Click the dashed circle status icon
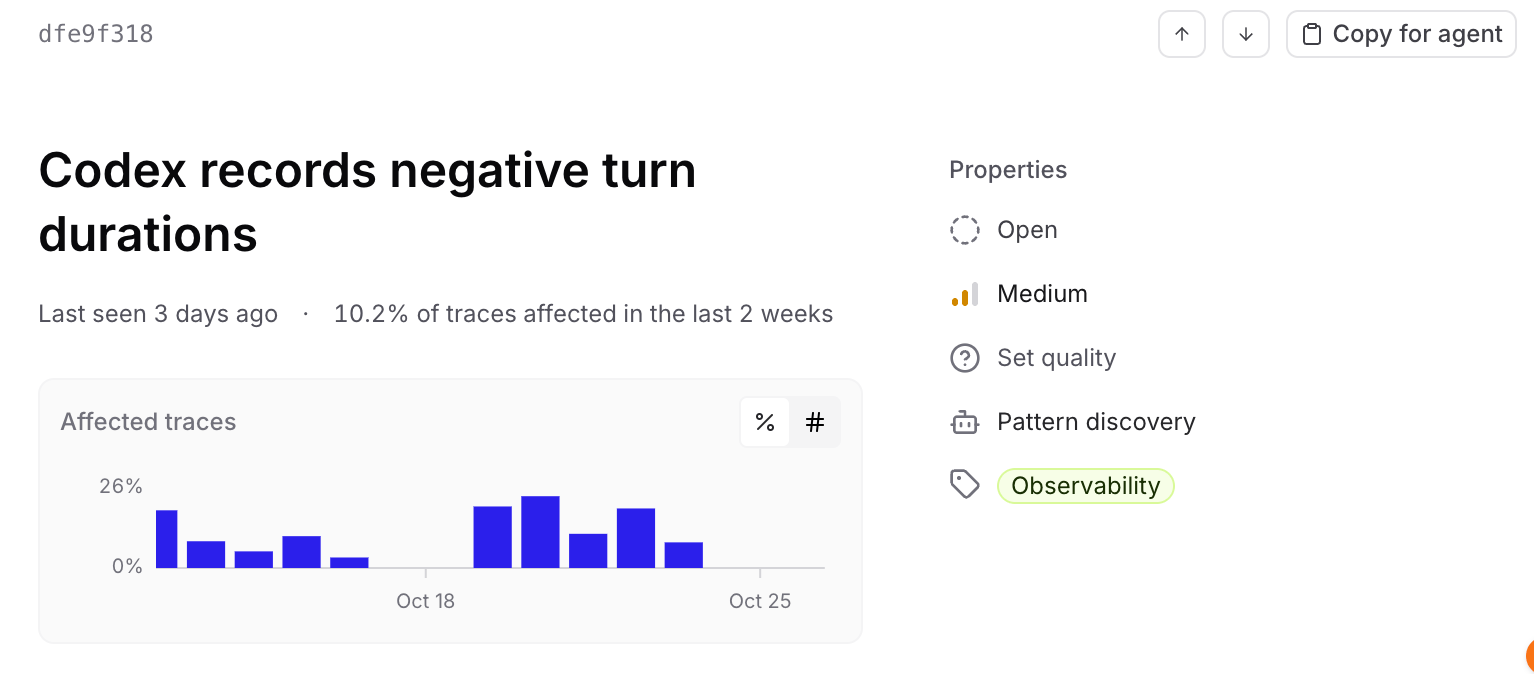 pyautogui.click(x=964, y=230)
